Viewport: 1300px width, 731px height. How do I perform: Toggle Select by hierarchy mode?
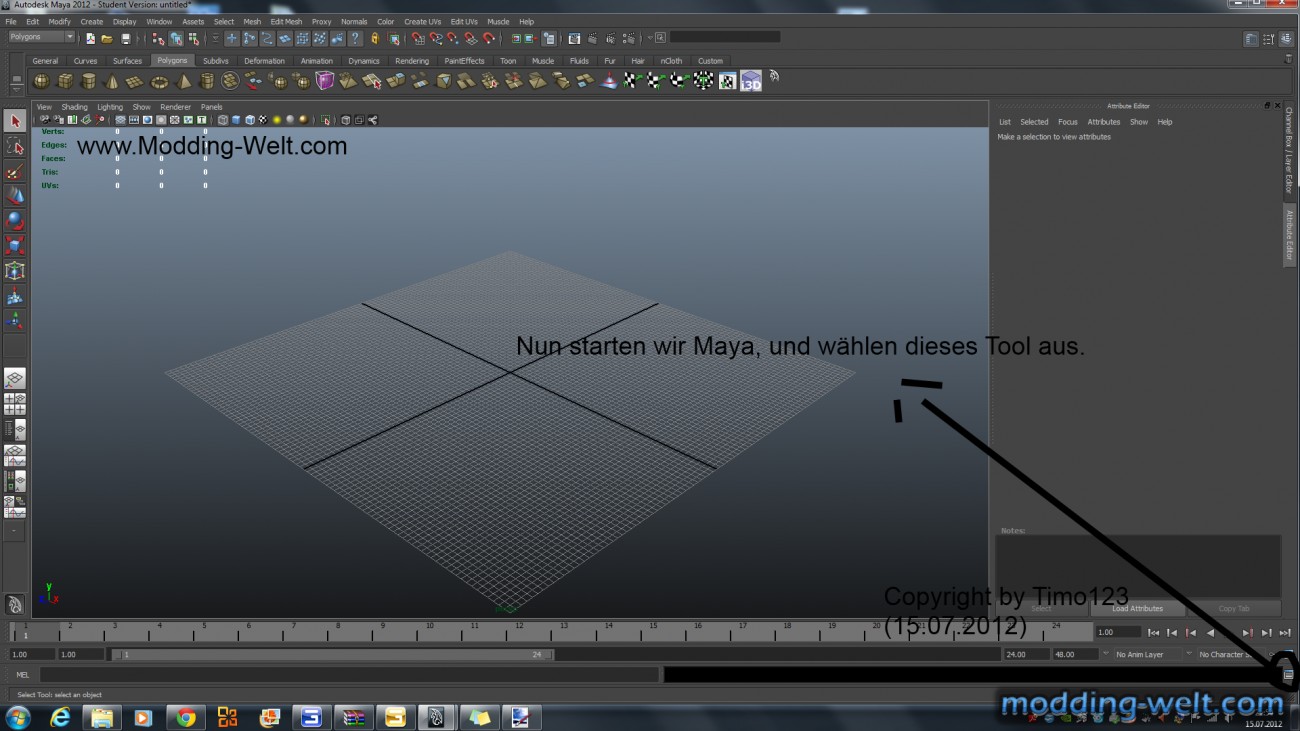pyautogui.click(x=158, y=39)
